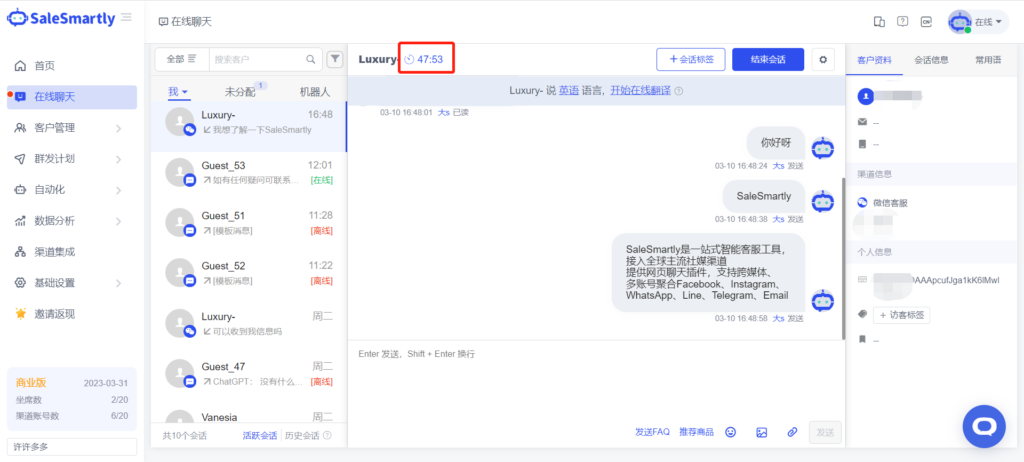Open the Guest_53 conversation
This screenshot has height=462, width=1024.
coord(248,172)
